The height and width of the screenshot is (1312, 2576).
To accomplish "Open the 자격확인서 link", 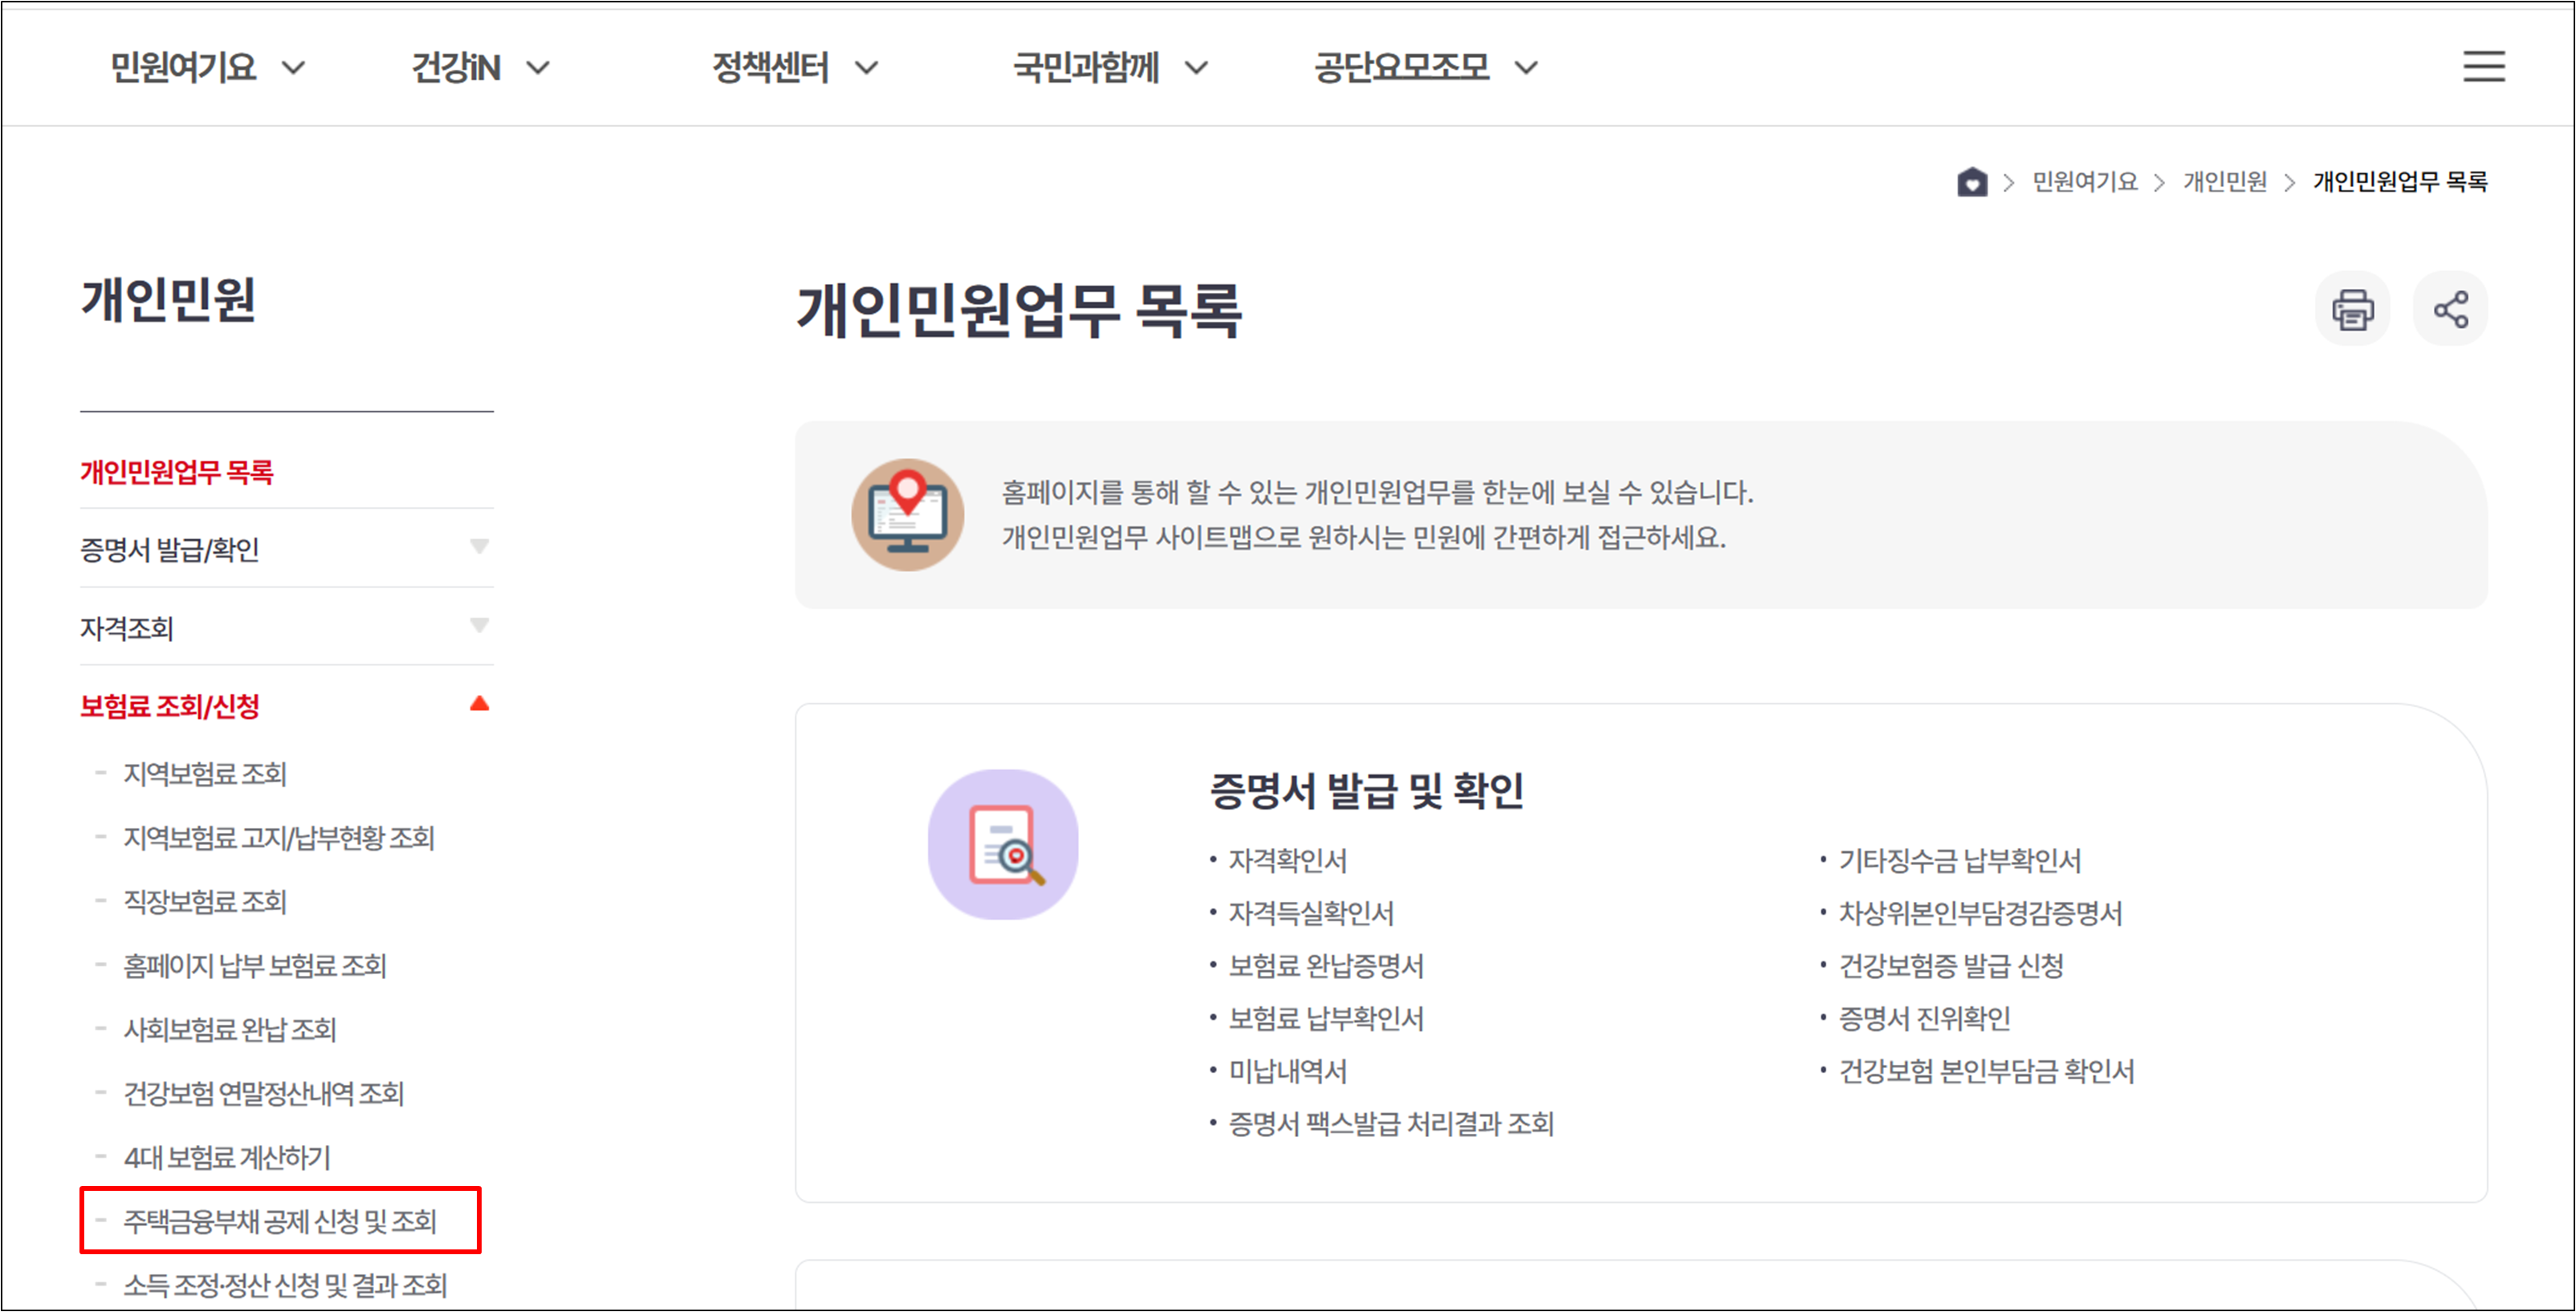I will pyautogui.click(x=1288, y=861).
